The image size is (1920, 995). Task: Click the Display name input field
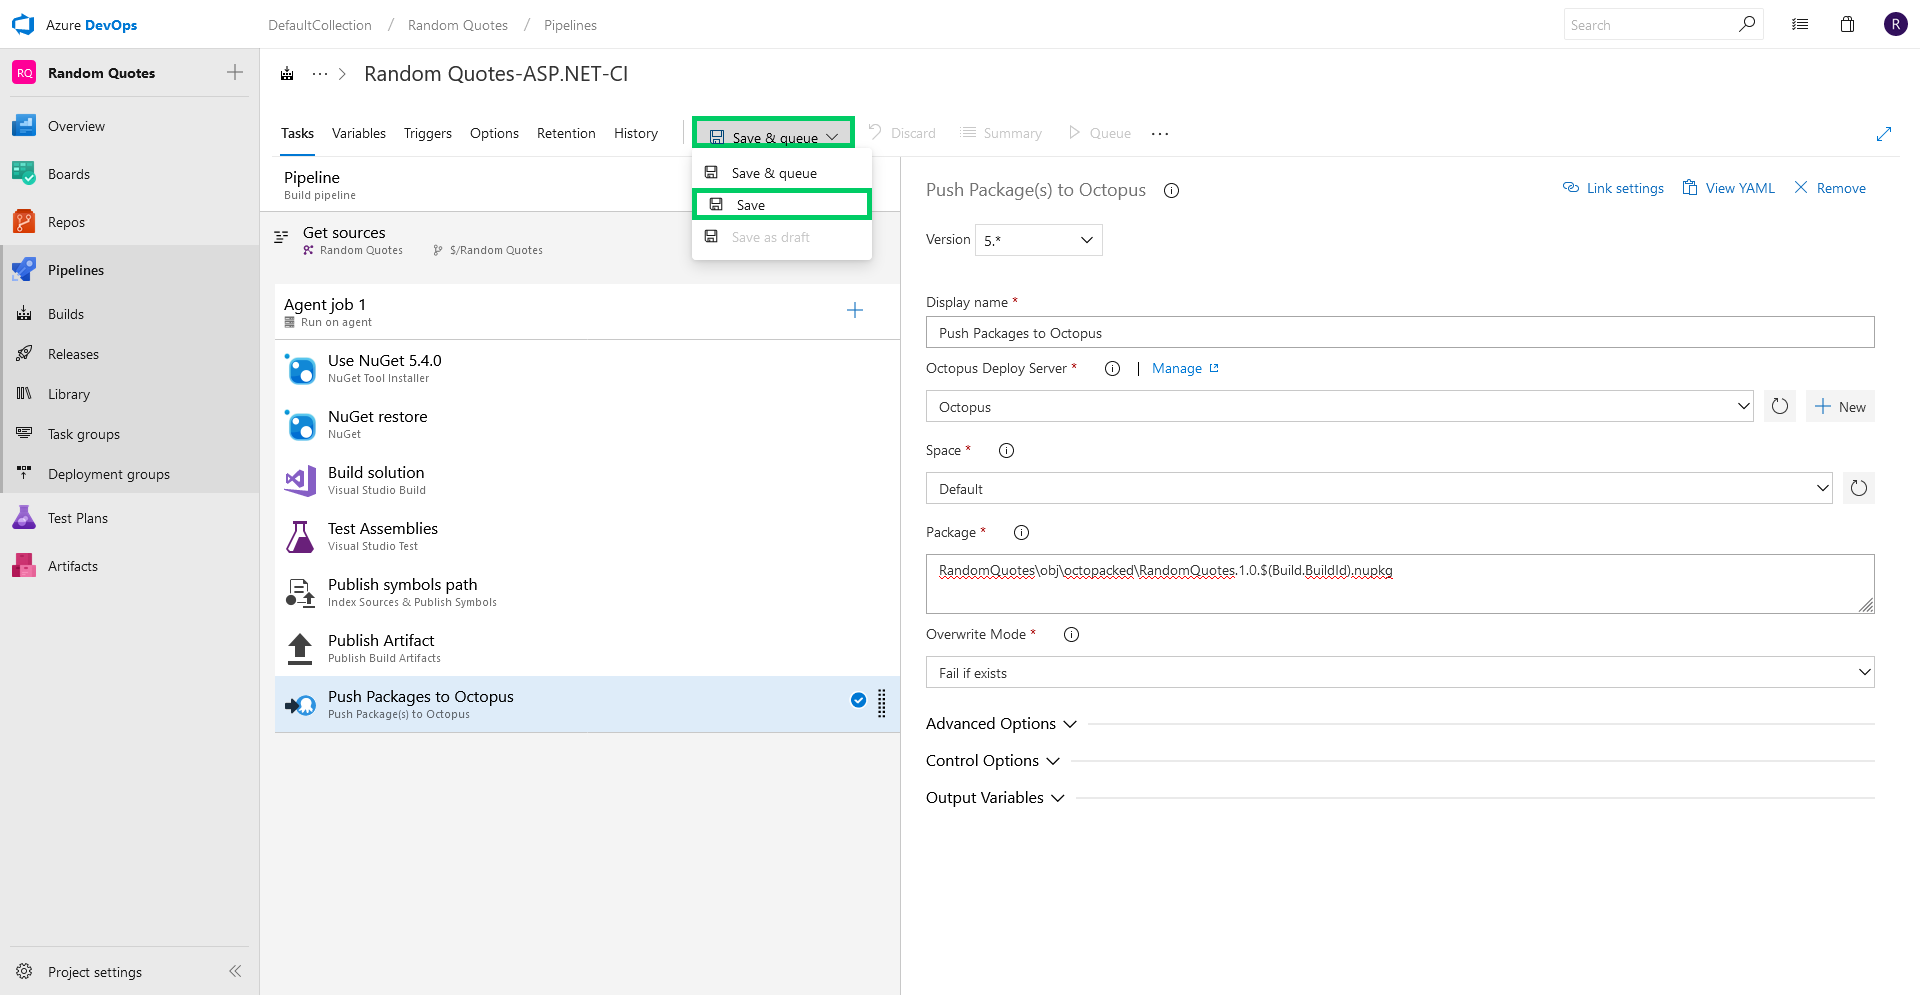click(1400, 332)
